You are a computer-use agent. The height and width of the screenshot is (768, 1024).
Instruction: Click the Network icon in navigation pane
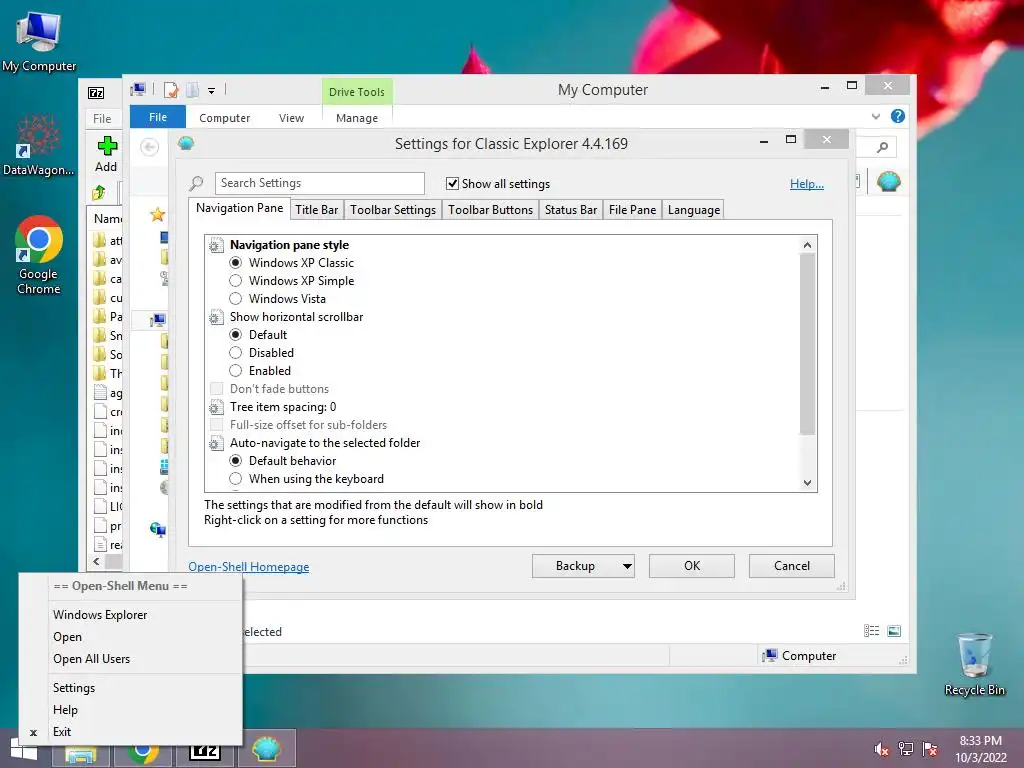coord(157,528)
